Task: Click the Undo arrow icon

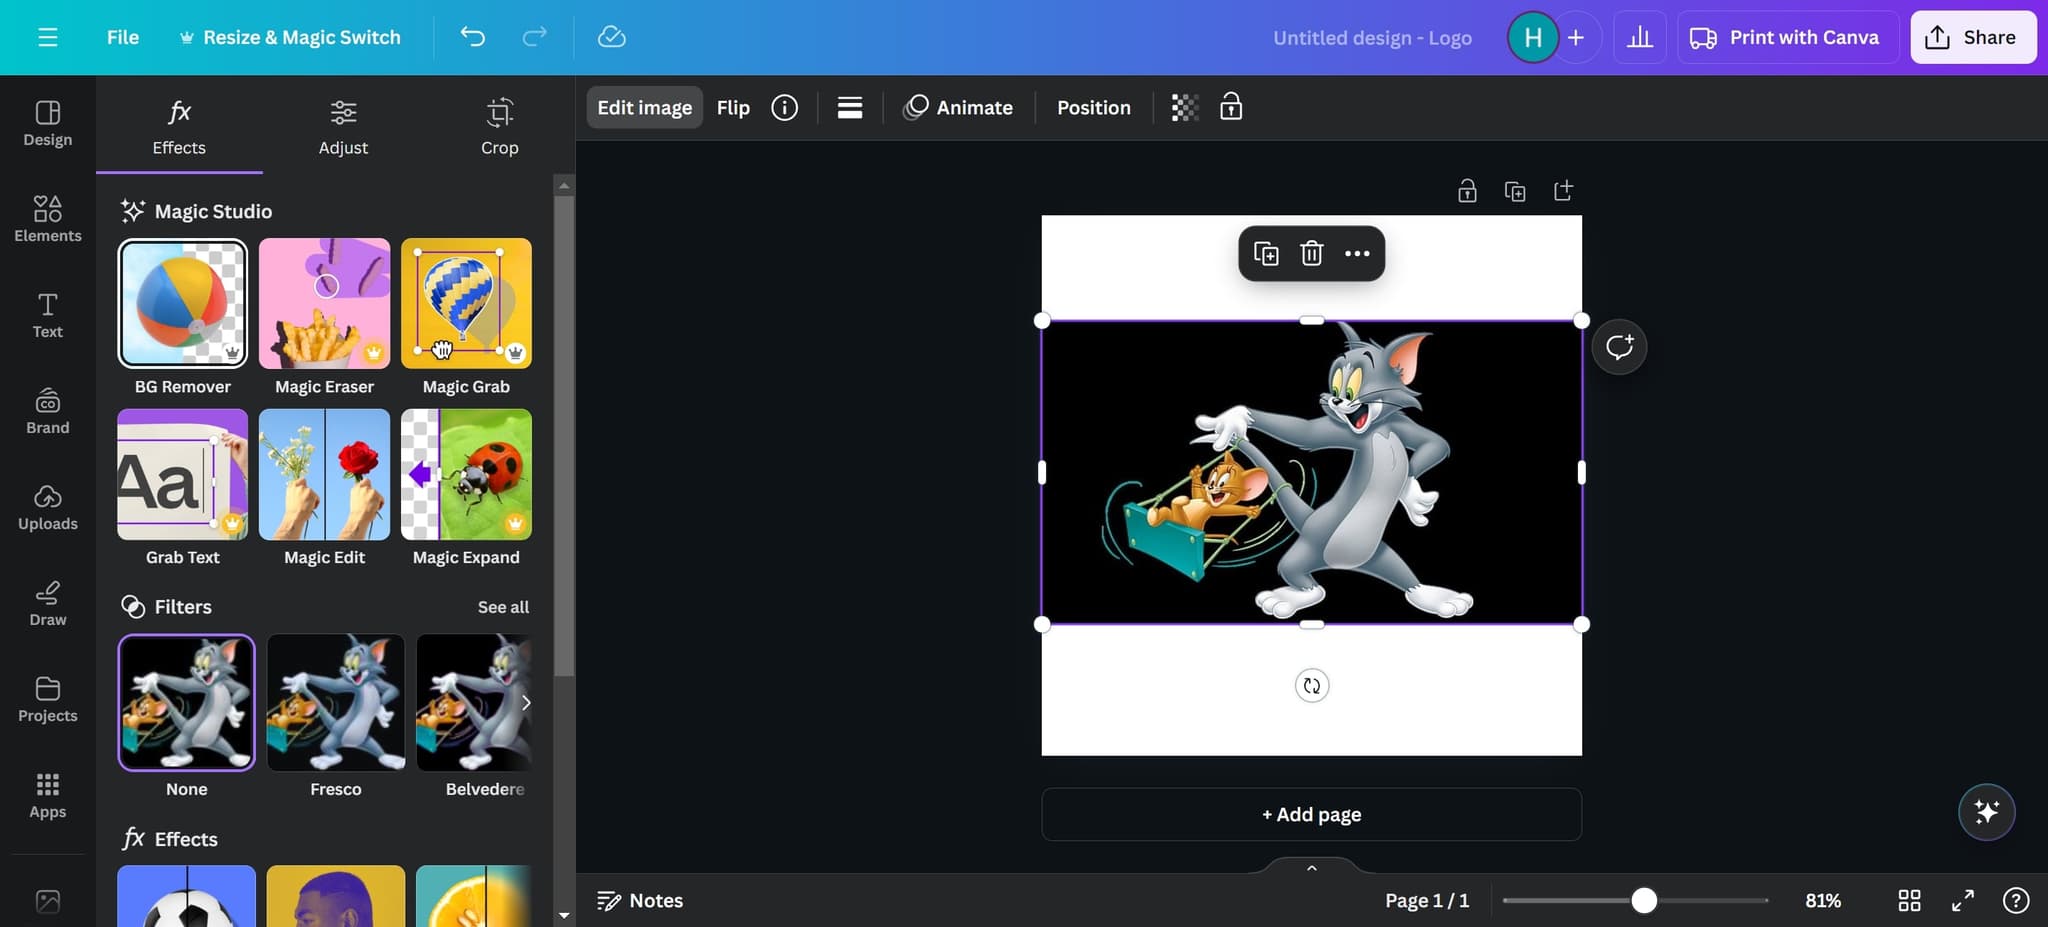Action: click(473, 36)
